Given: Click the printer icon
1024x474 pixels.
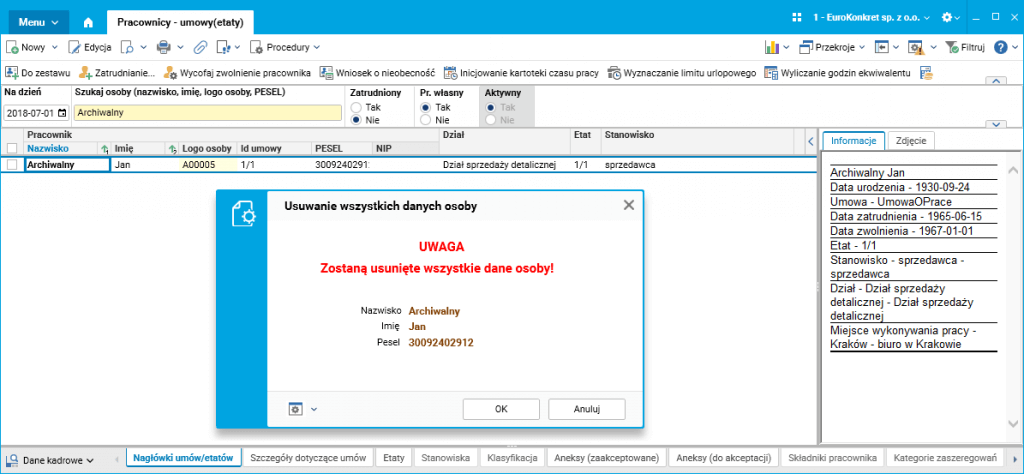Looking at the screenshot, I should (163, 47).
